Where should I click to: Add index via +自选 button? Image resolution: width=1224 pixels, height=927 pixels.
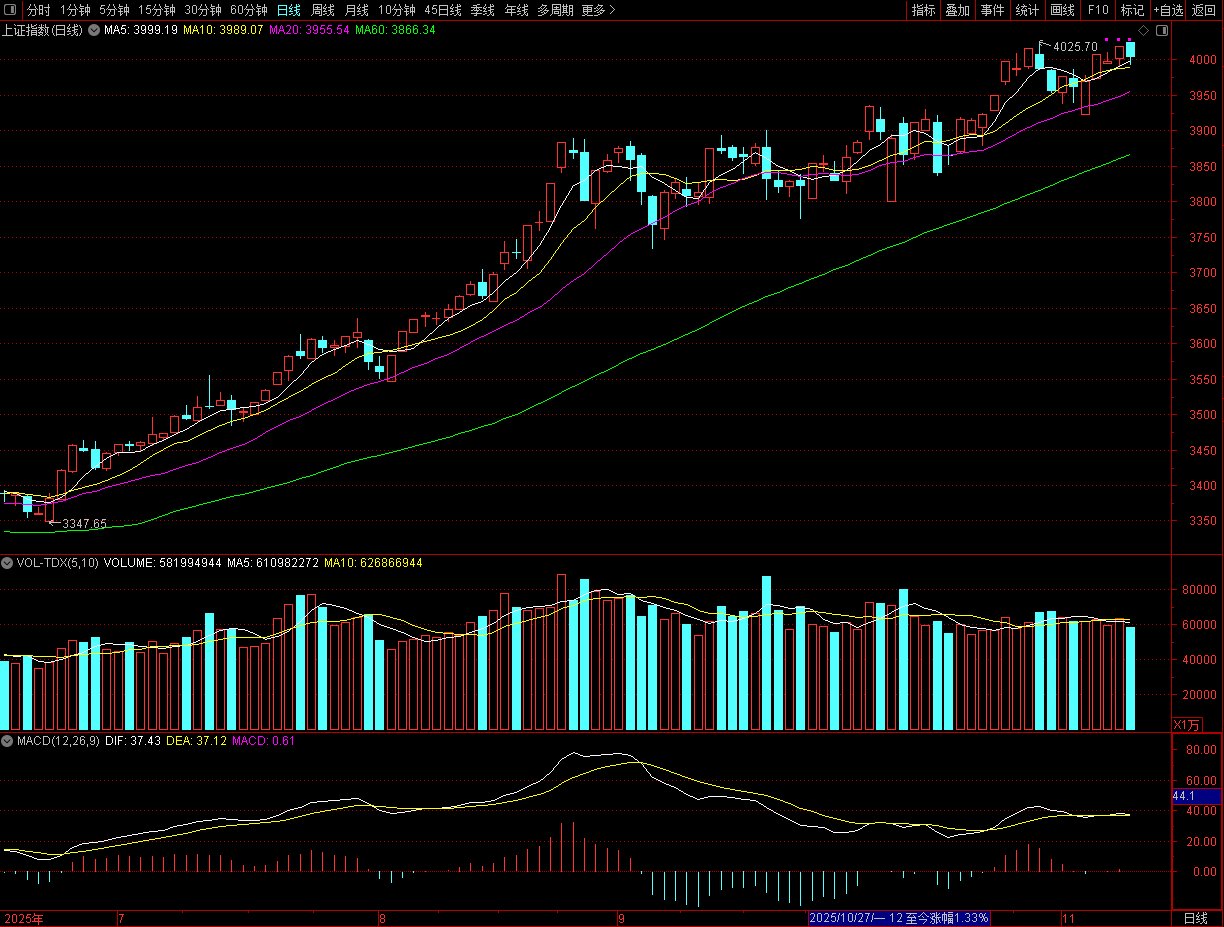(1168, 10)
